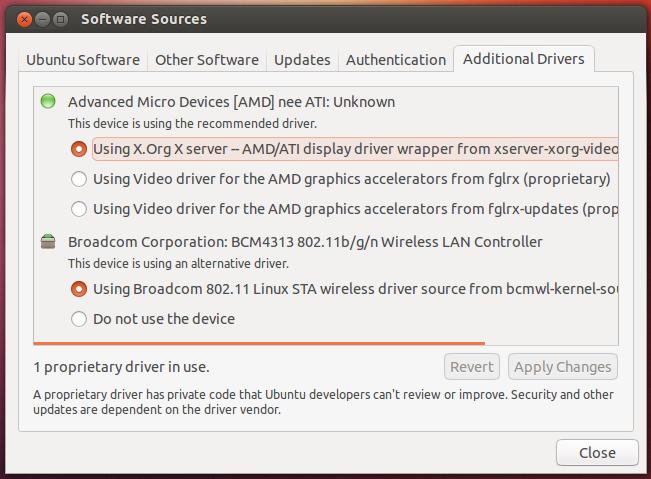The height and width of the screenshot is (479, 651).
Task: Click the Apply Changes button
Action: (563, 367)
